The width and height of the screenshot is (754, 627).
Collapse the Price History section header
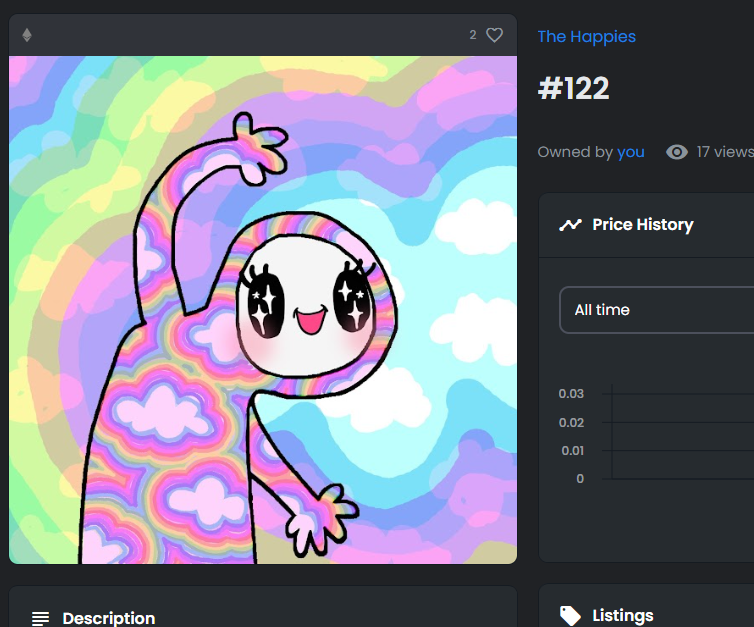point(646,225)
